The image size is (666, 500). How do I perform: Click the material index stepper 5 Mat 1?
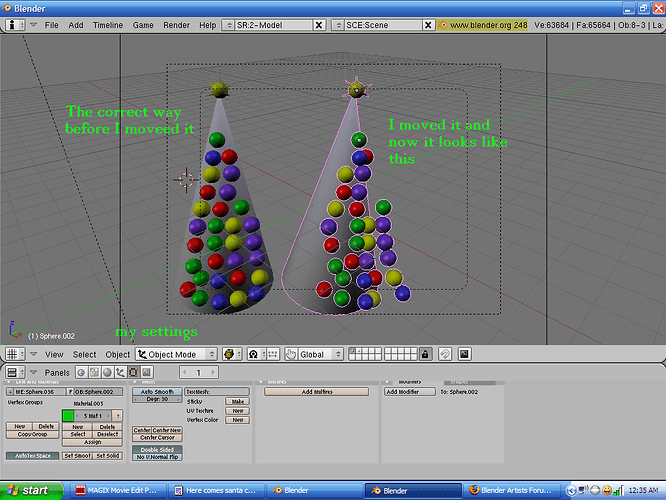(93, 416)
